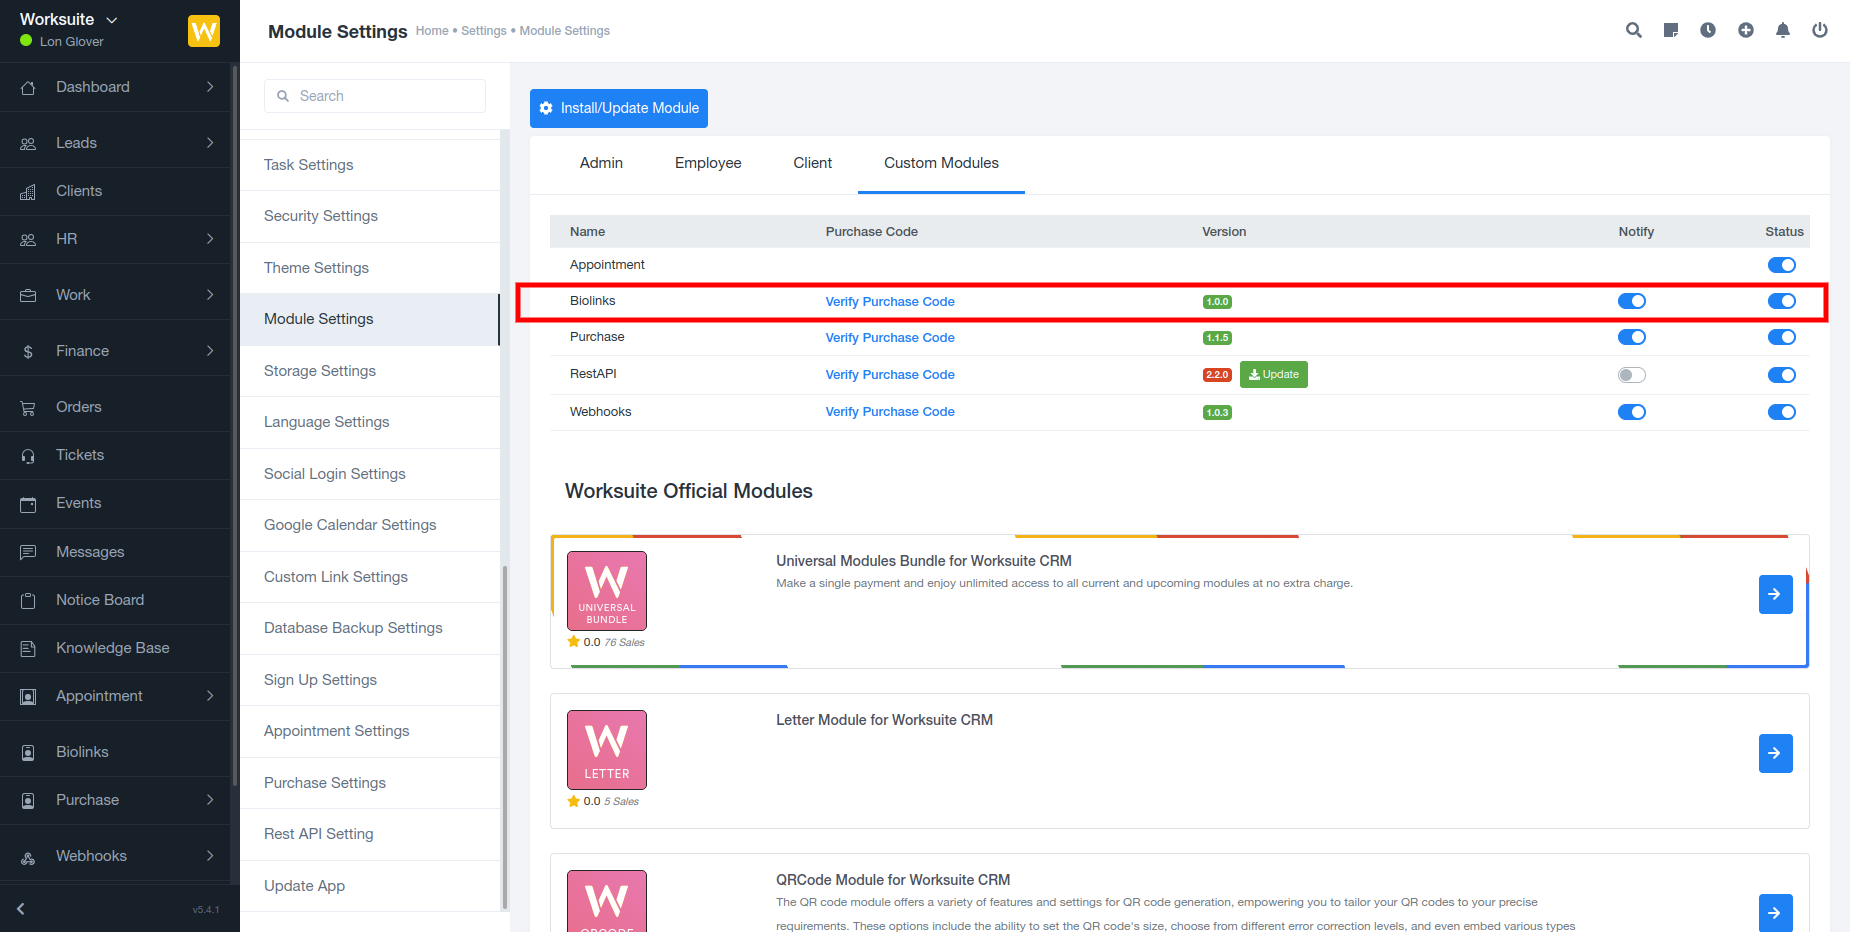Switch to Admin tab
The width and height of the screenshot is (1850, 932).
601,163
